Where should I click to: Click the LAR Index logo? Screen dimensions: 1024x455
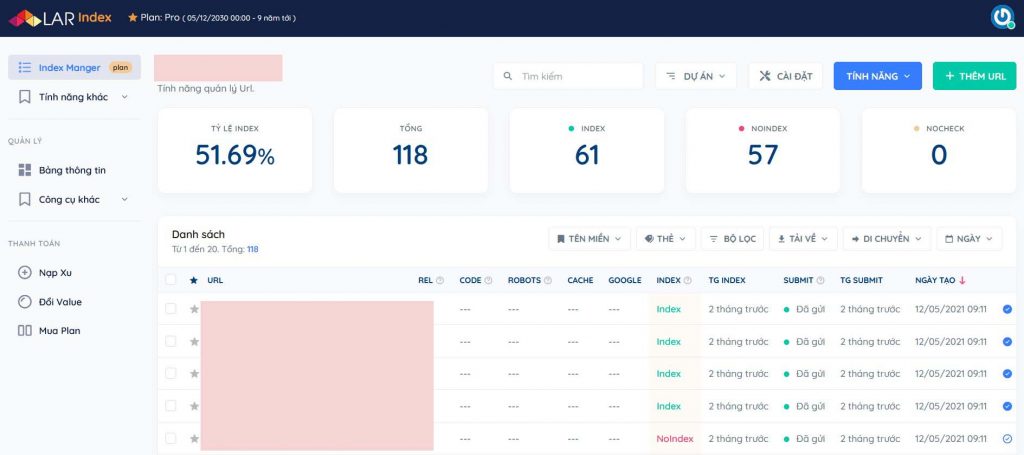pos(60,18)
